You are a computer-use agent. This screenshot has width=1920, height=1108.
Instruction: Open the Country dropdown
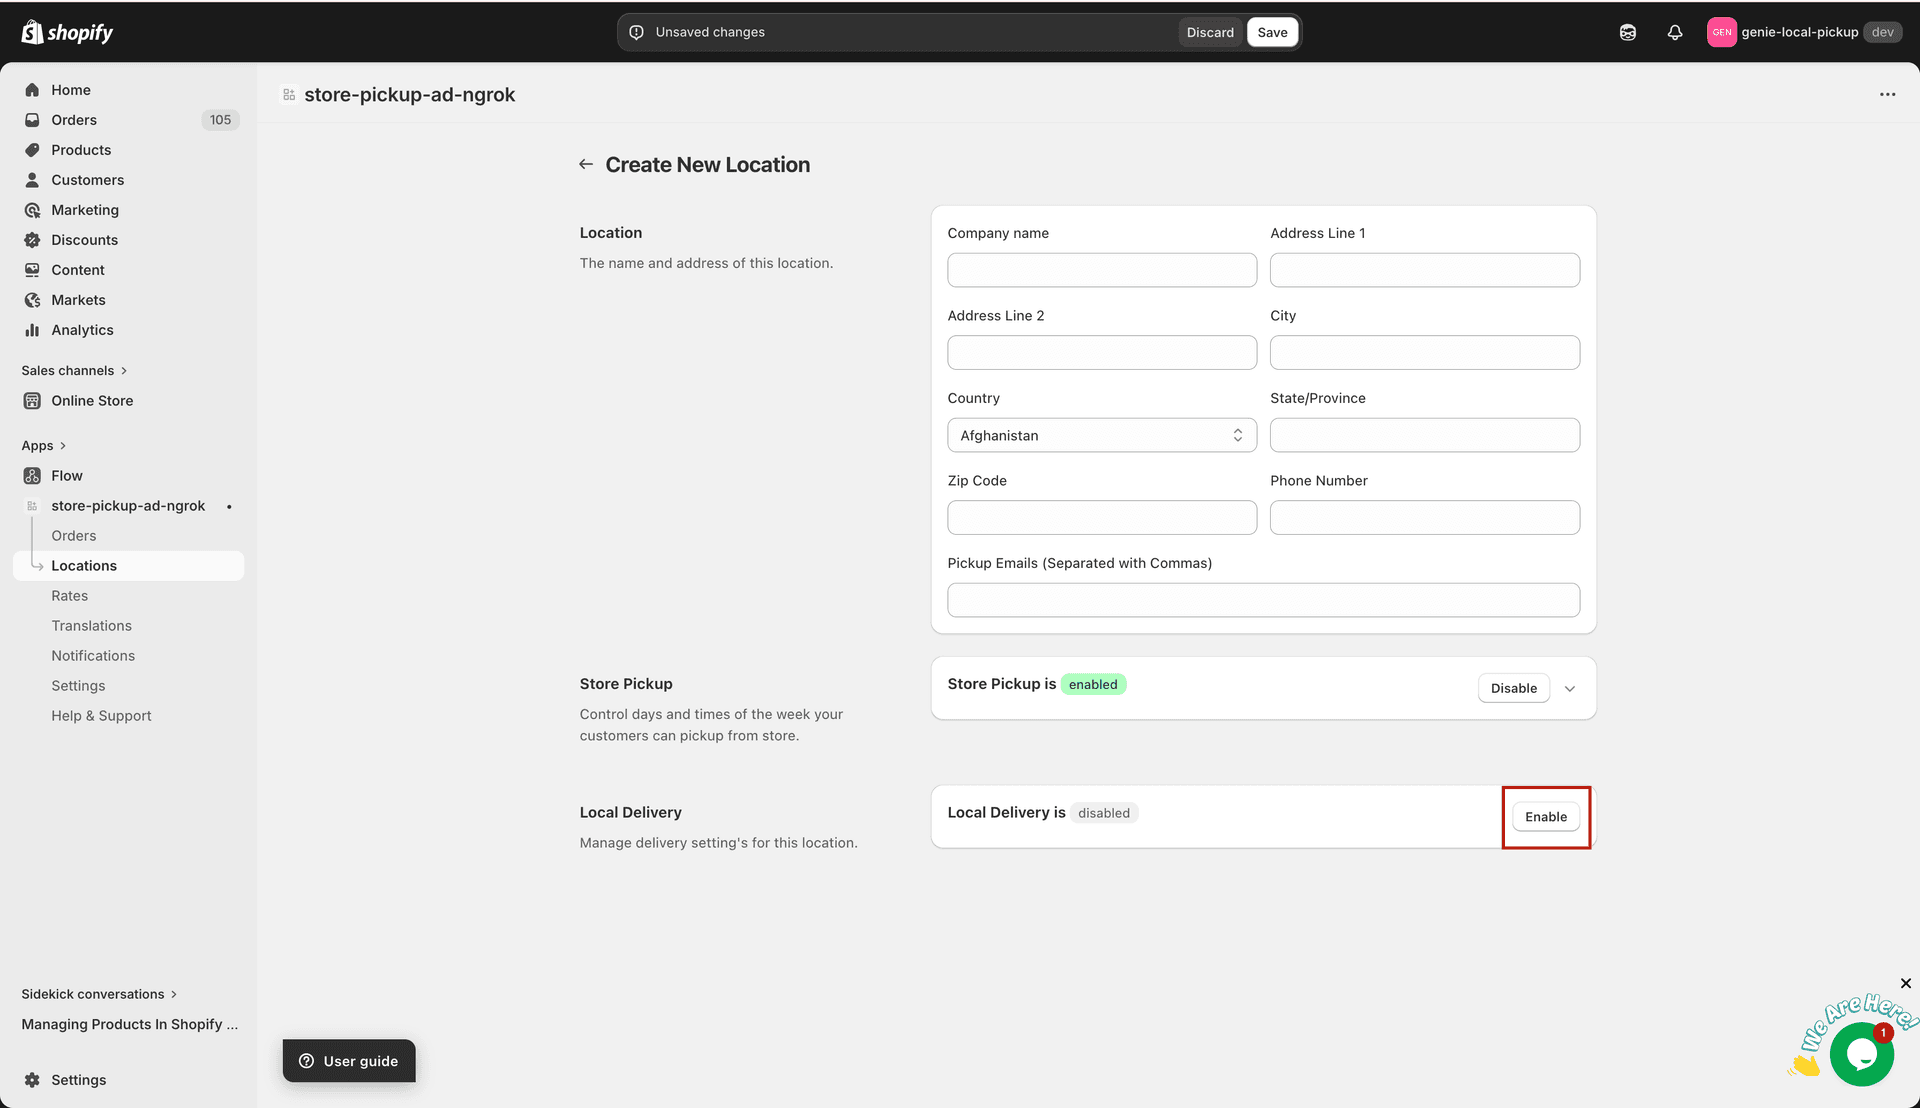pyautogui.click(x=1100, y=435)
